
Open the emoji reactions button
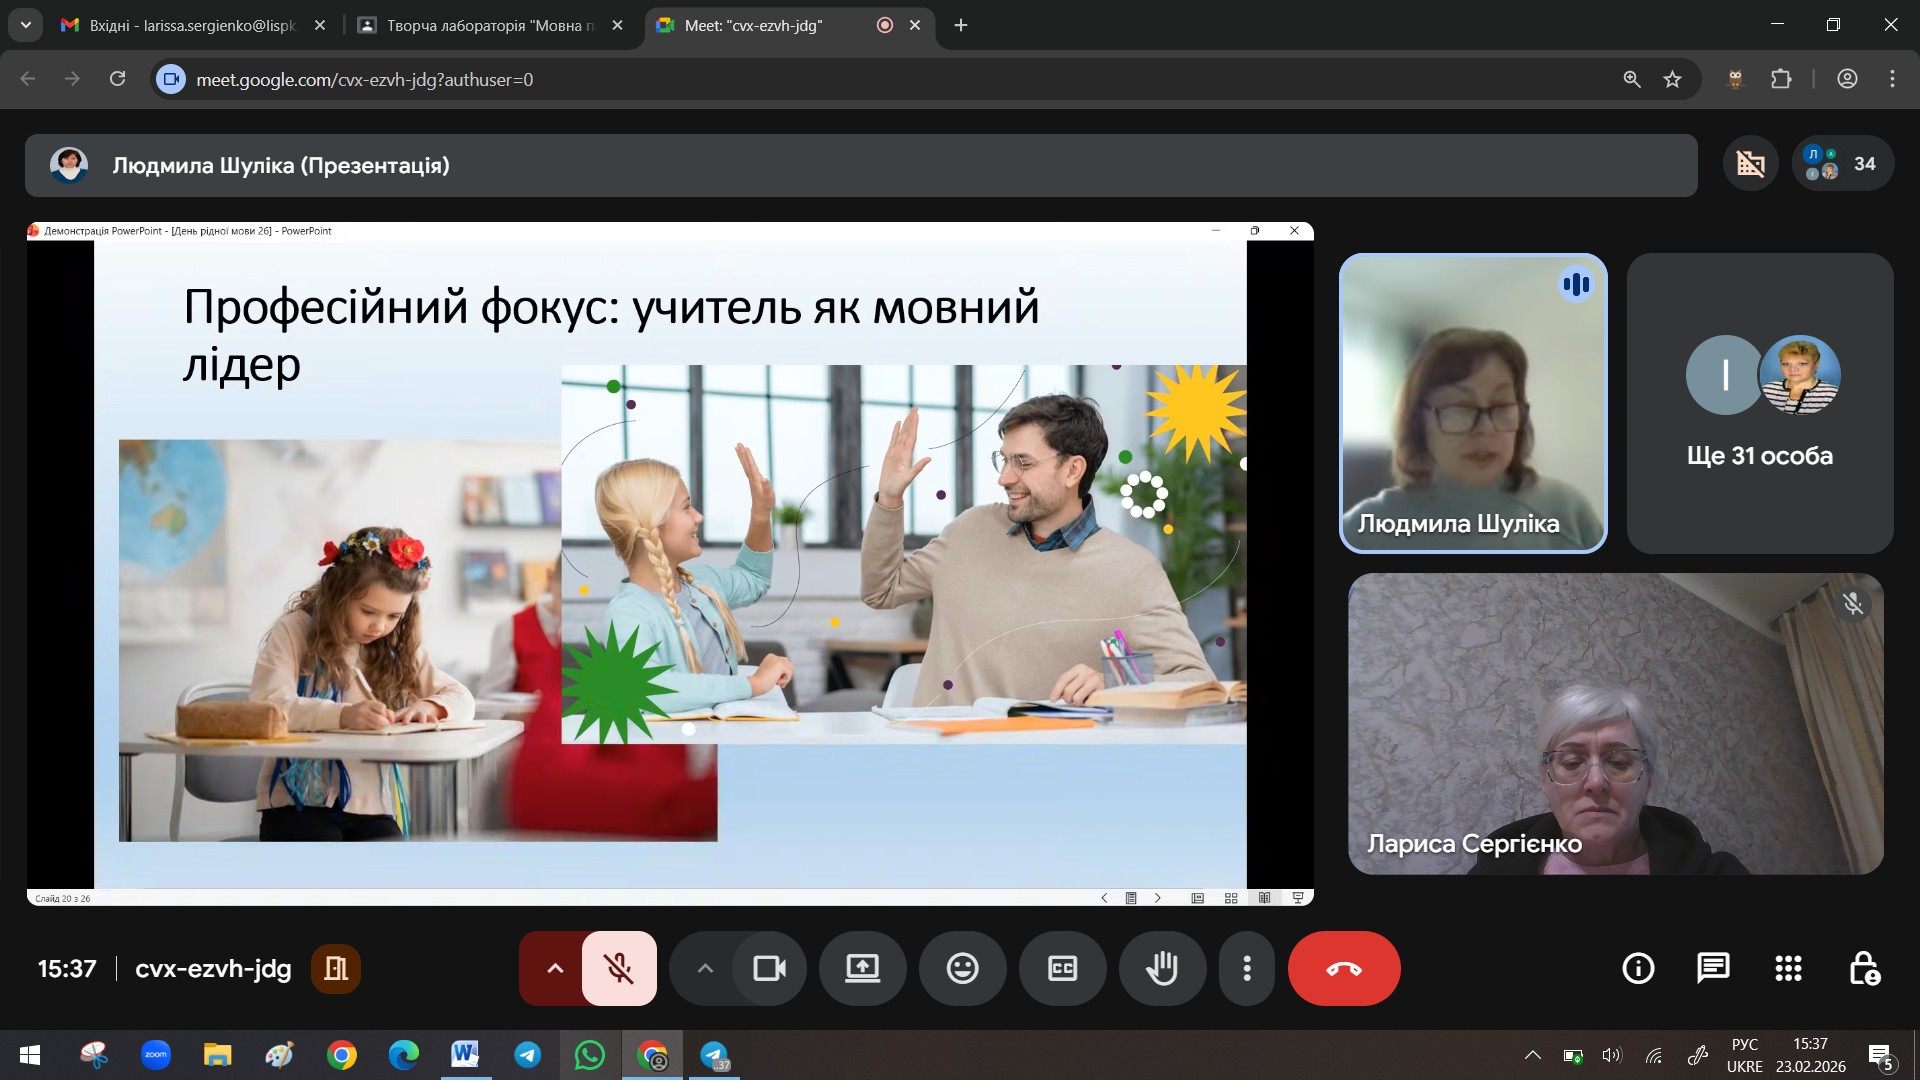click(962, 968)
